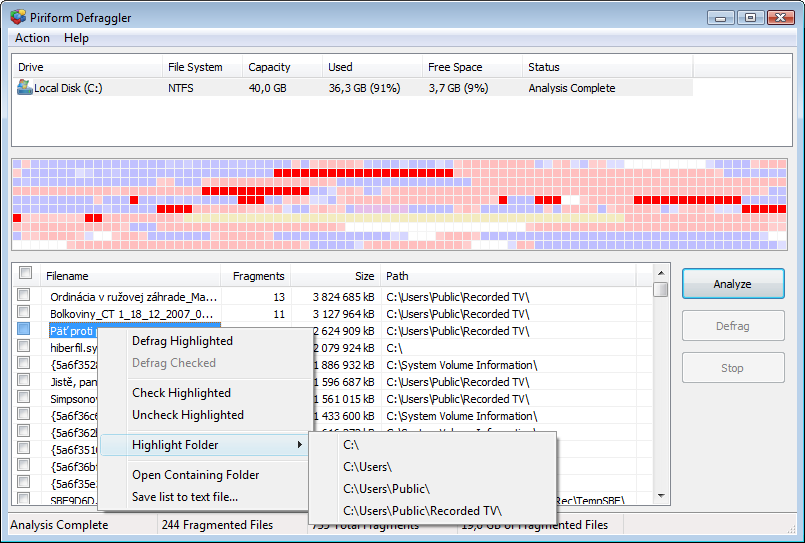
Task: Click the 3 824 685 kB size cell
Action: (343, 297)
